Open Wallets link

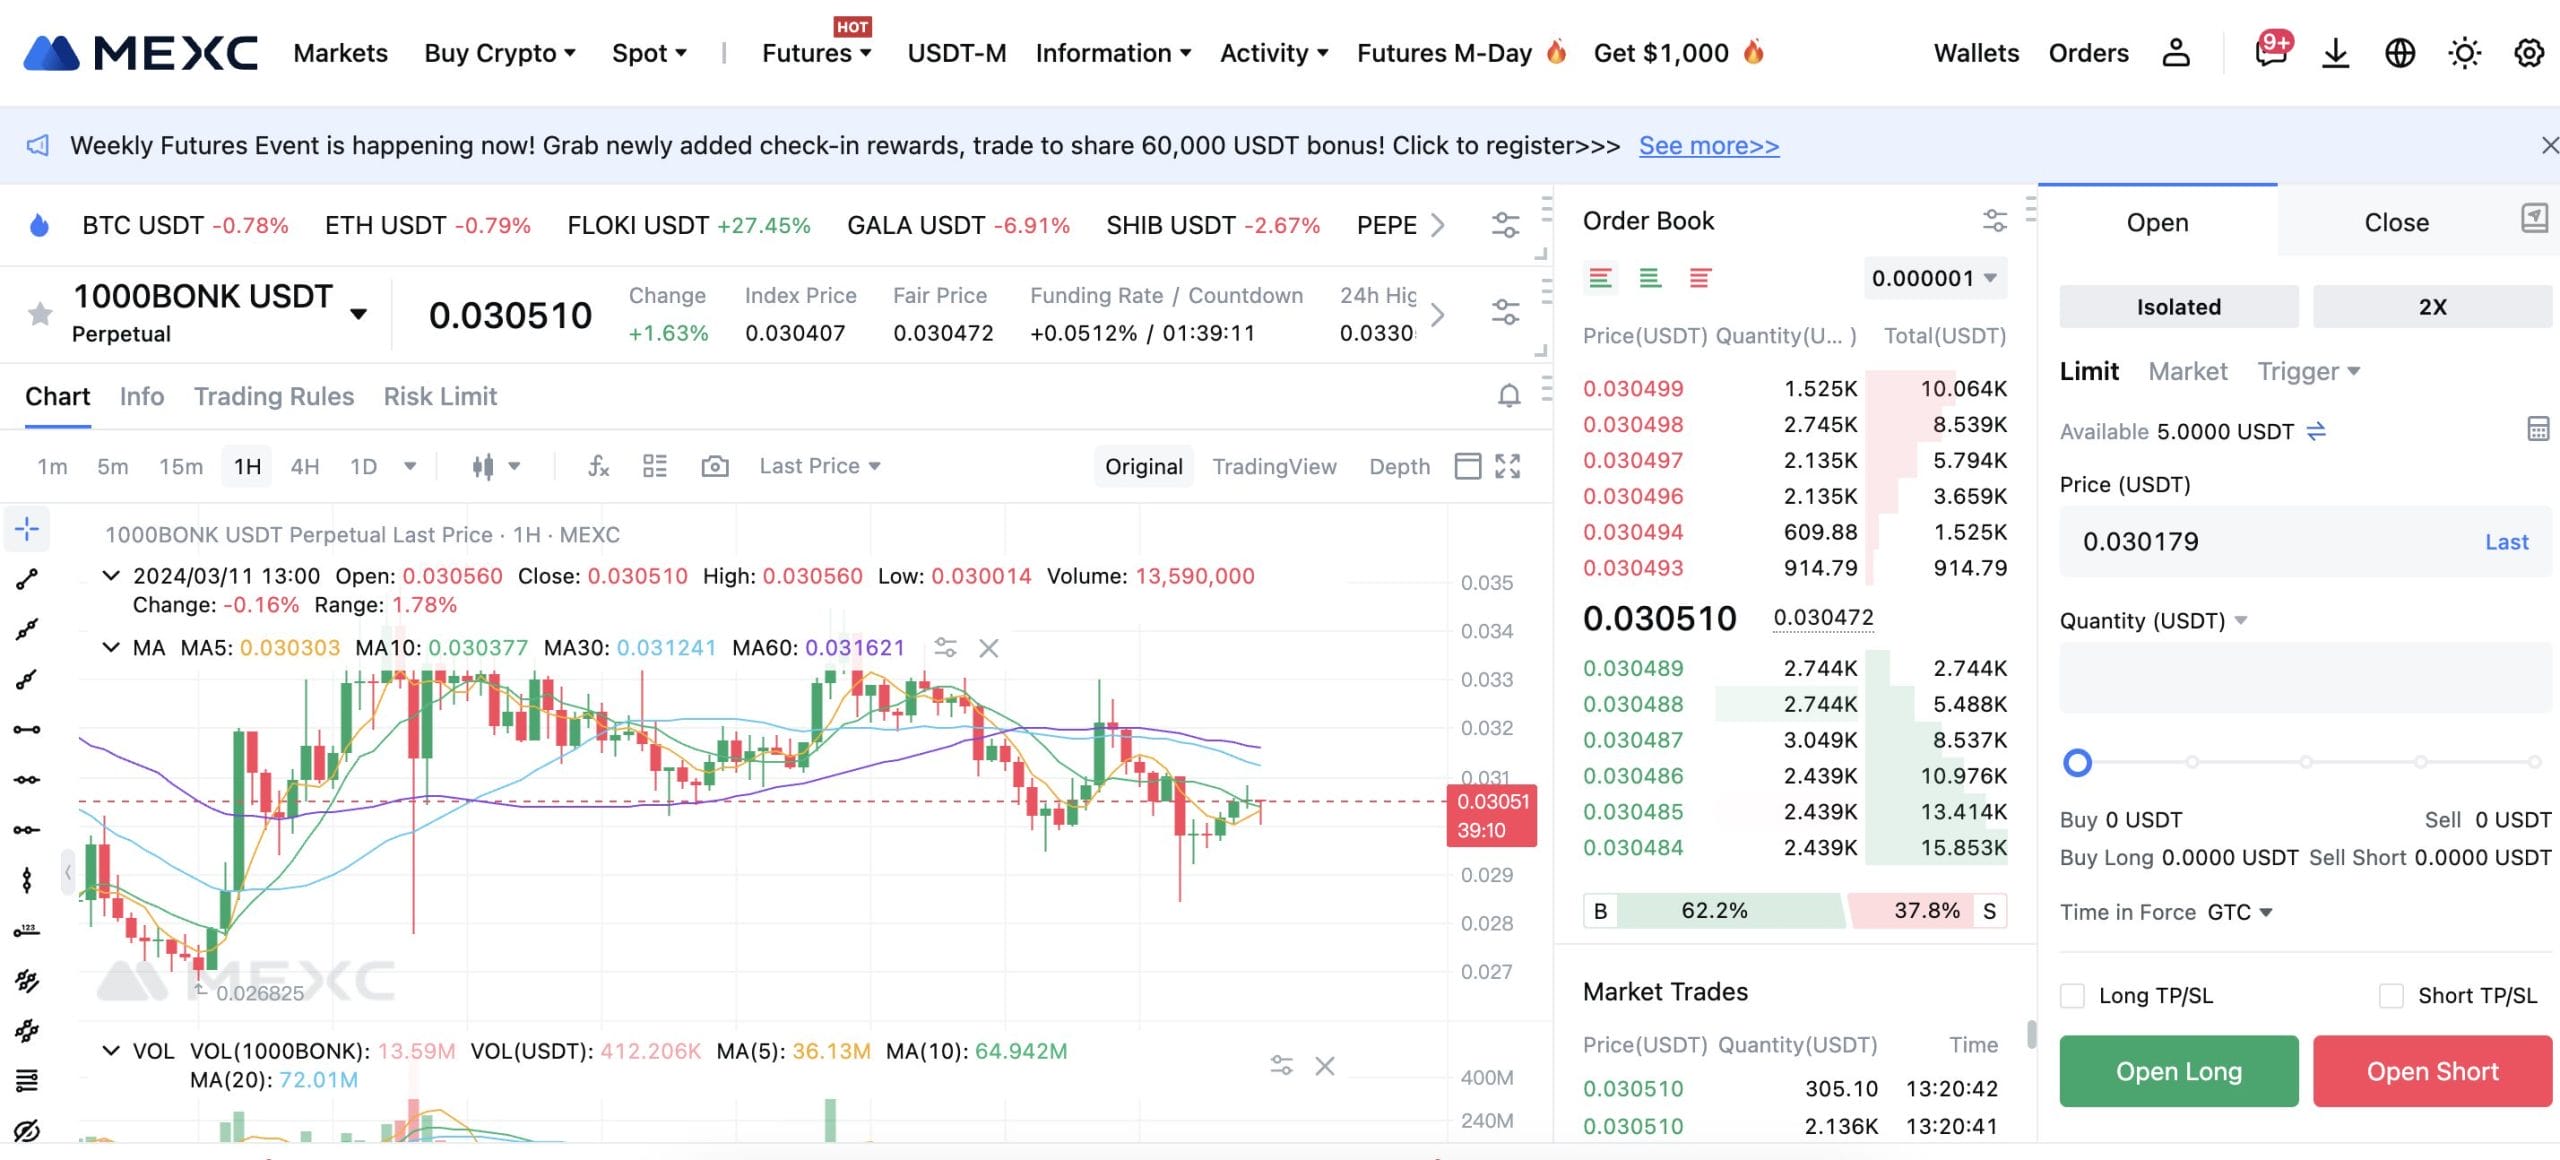click(1976, 53)
